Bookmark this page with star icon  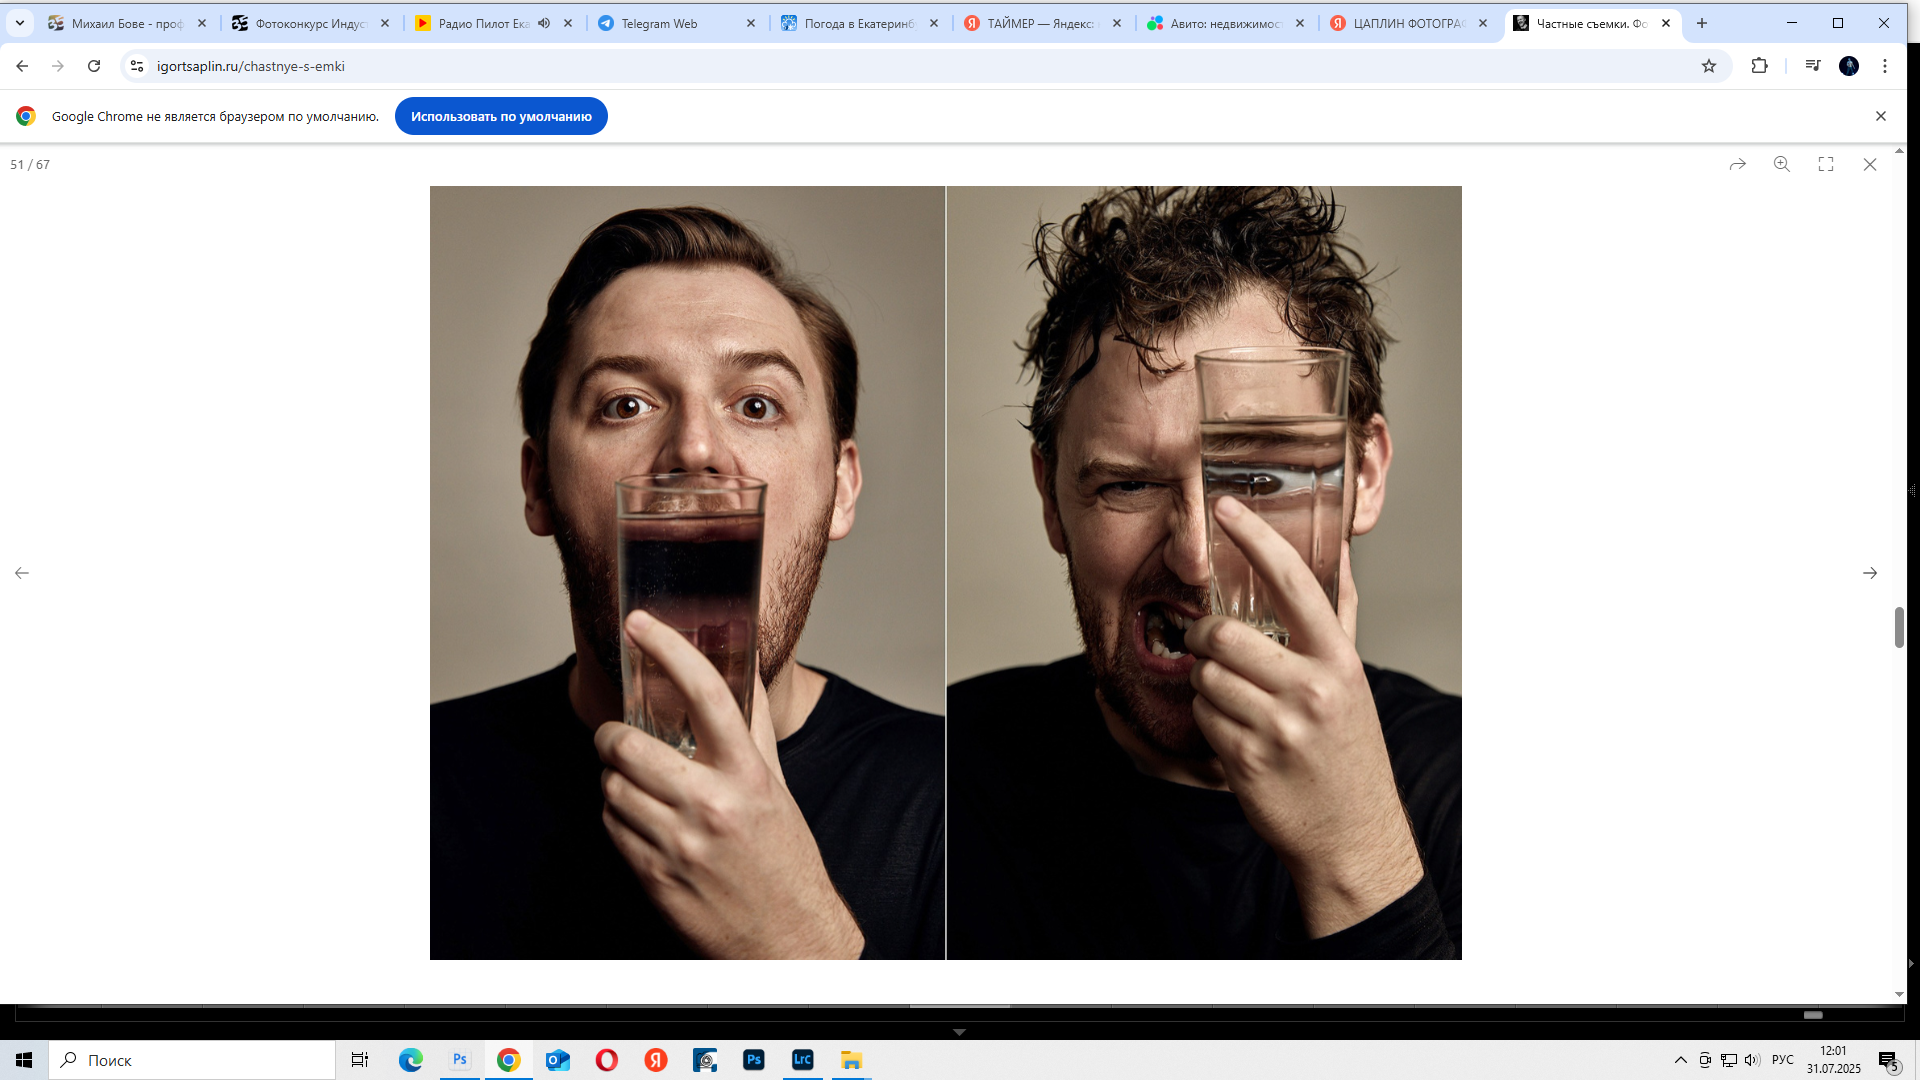1709,66
